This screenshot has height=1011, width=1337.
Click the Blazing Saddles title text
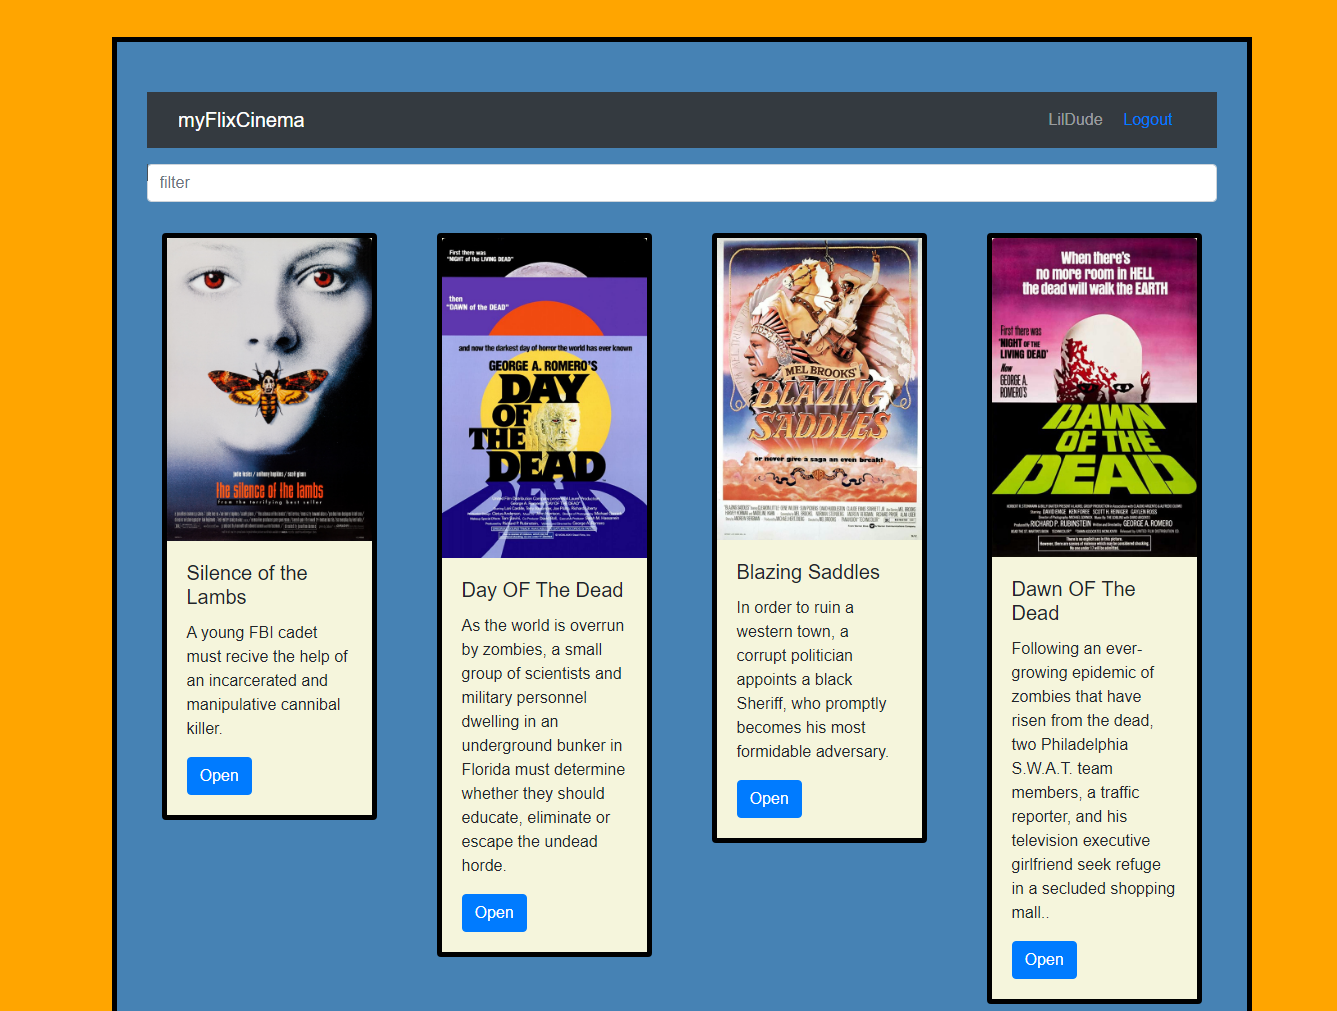(x=808, y=572)
